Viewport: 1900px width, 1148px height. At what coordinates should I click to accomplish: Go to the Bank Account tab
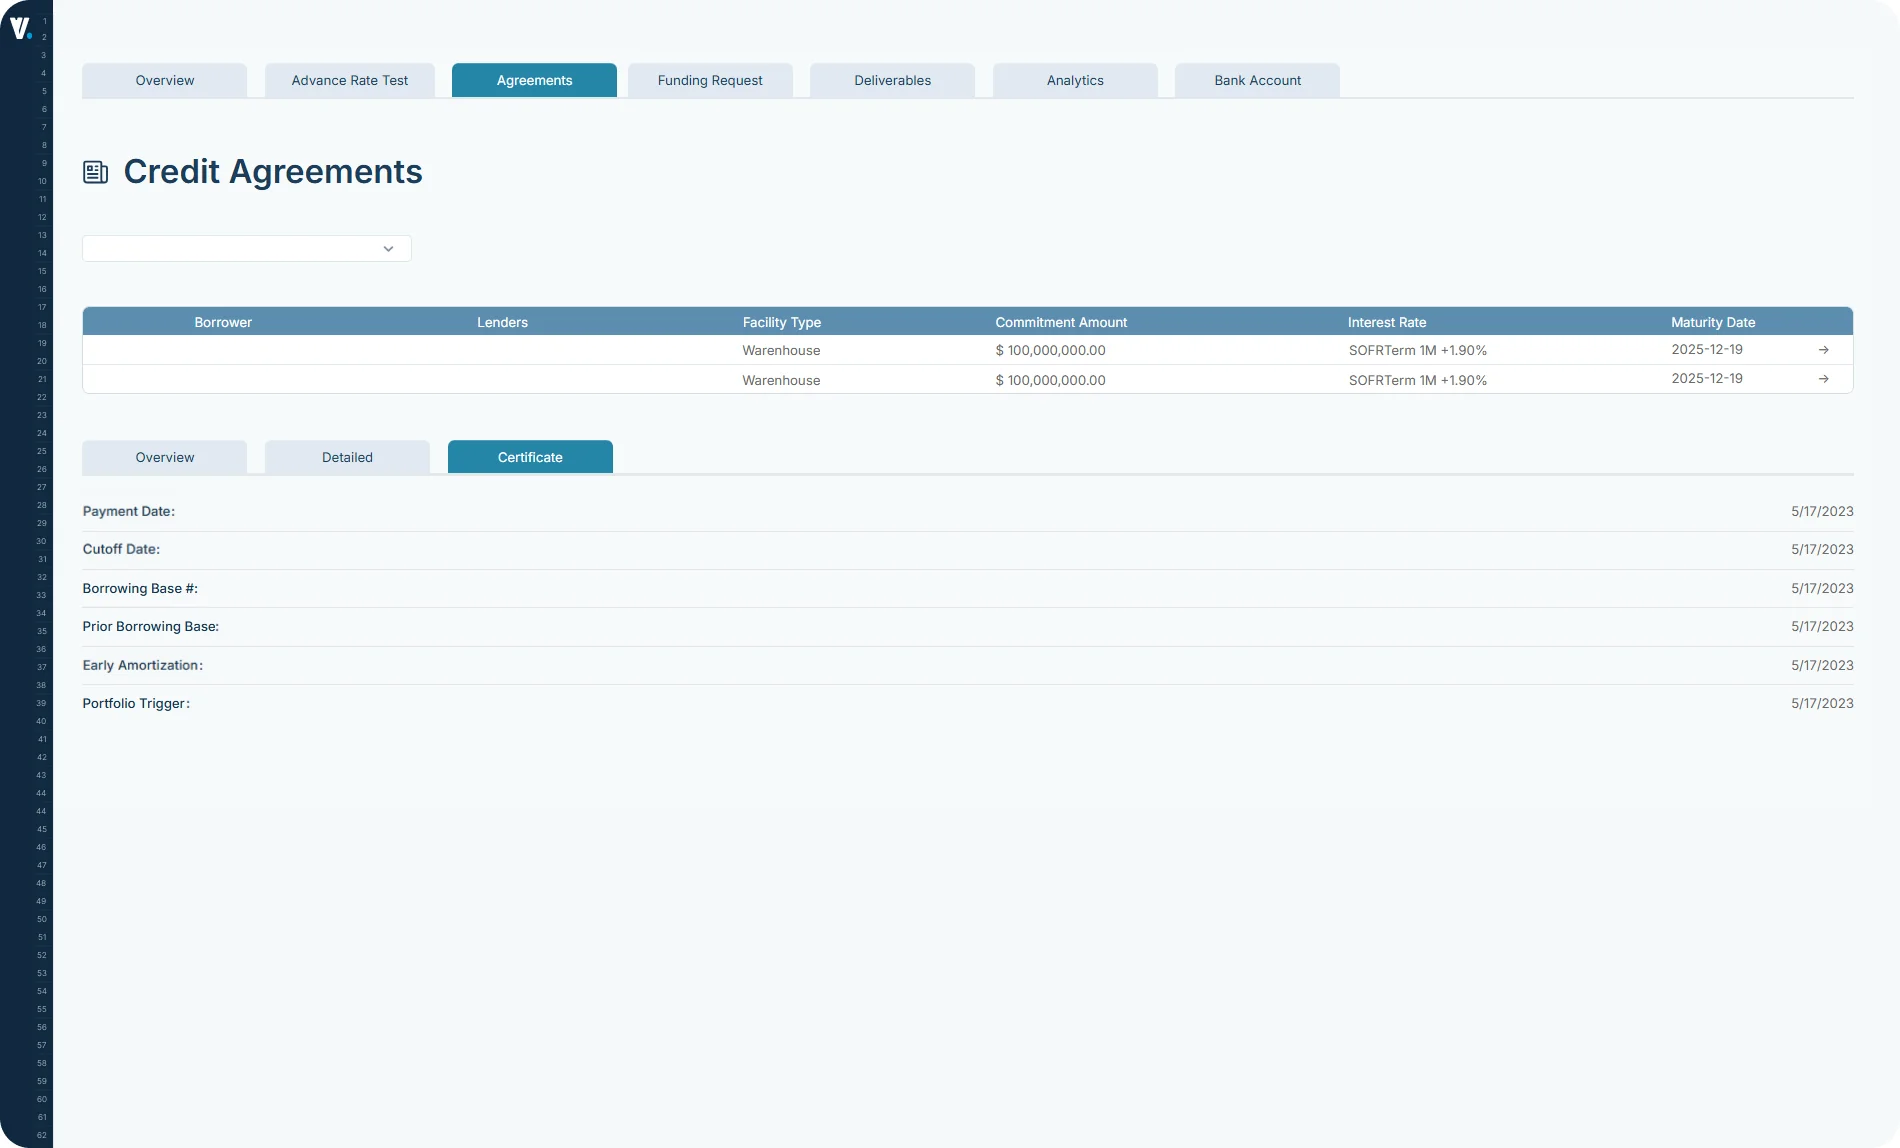[x=1256, y=80]
